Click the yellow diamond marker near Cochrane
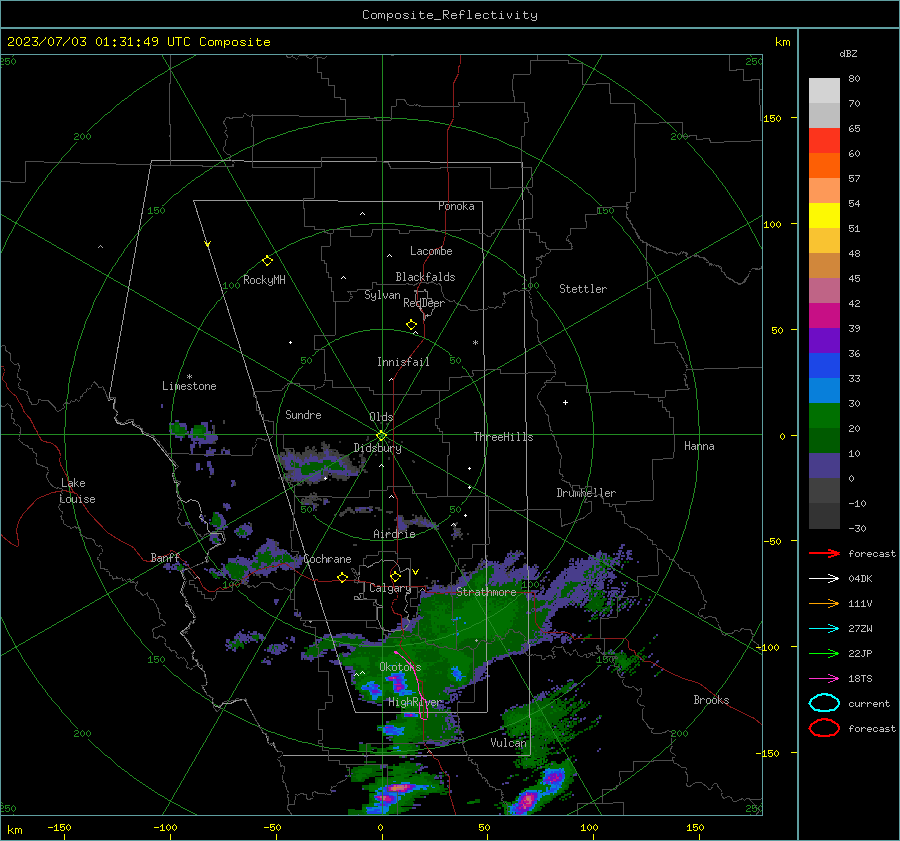 click(x=342, y=577)
